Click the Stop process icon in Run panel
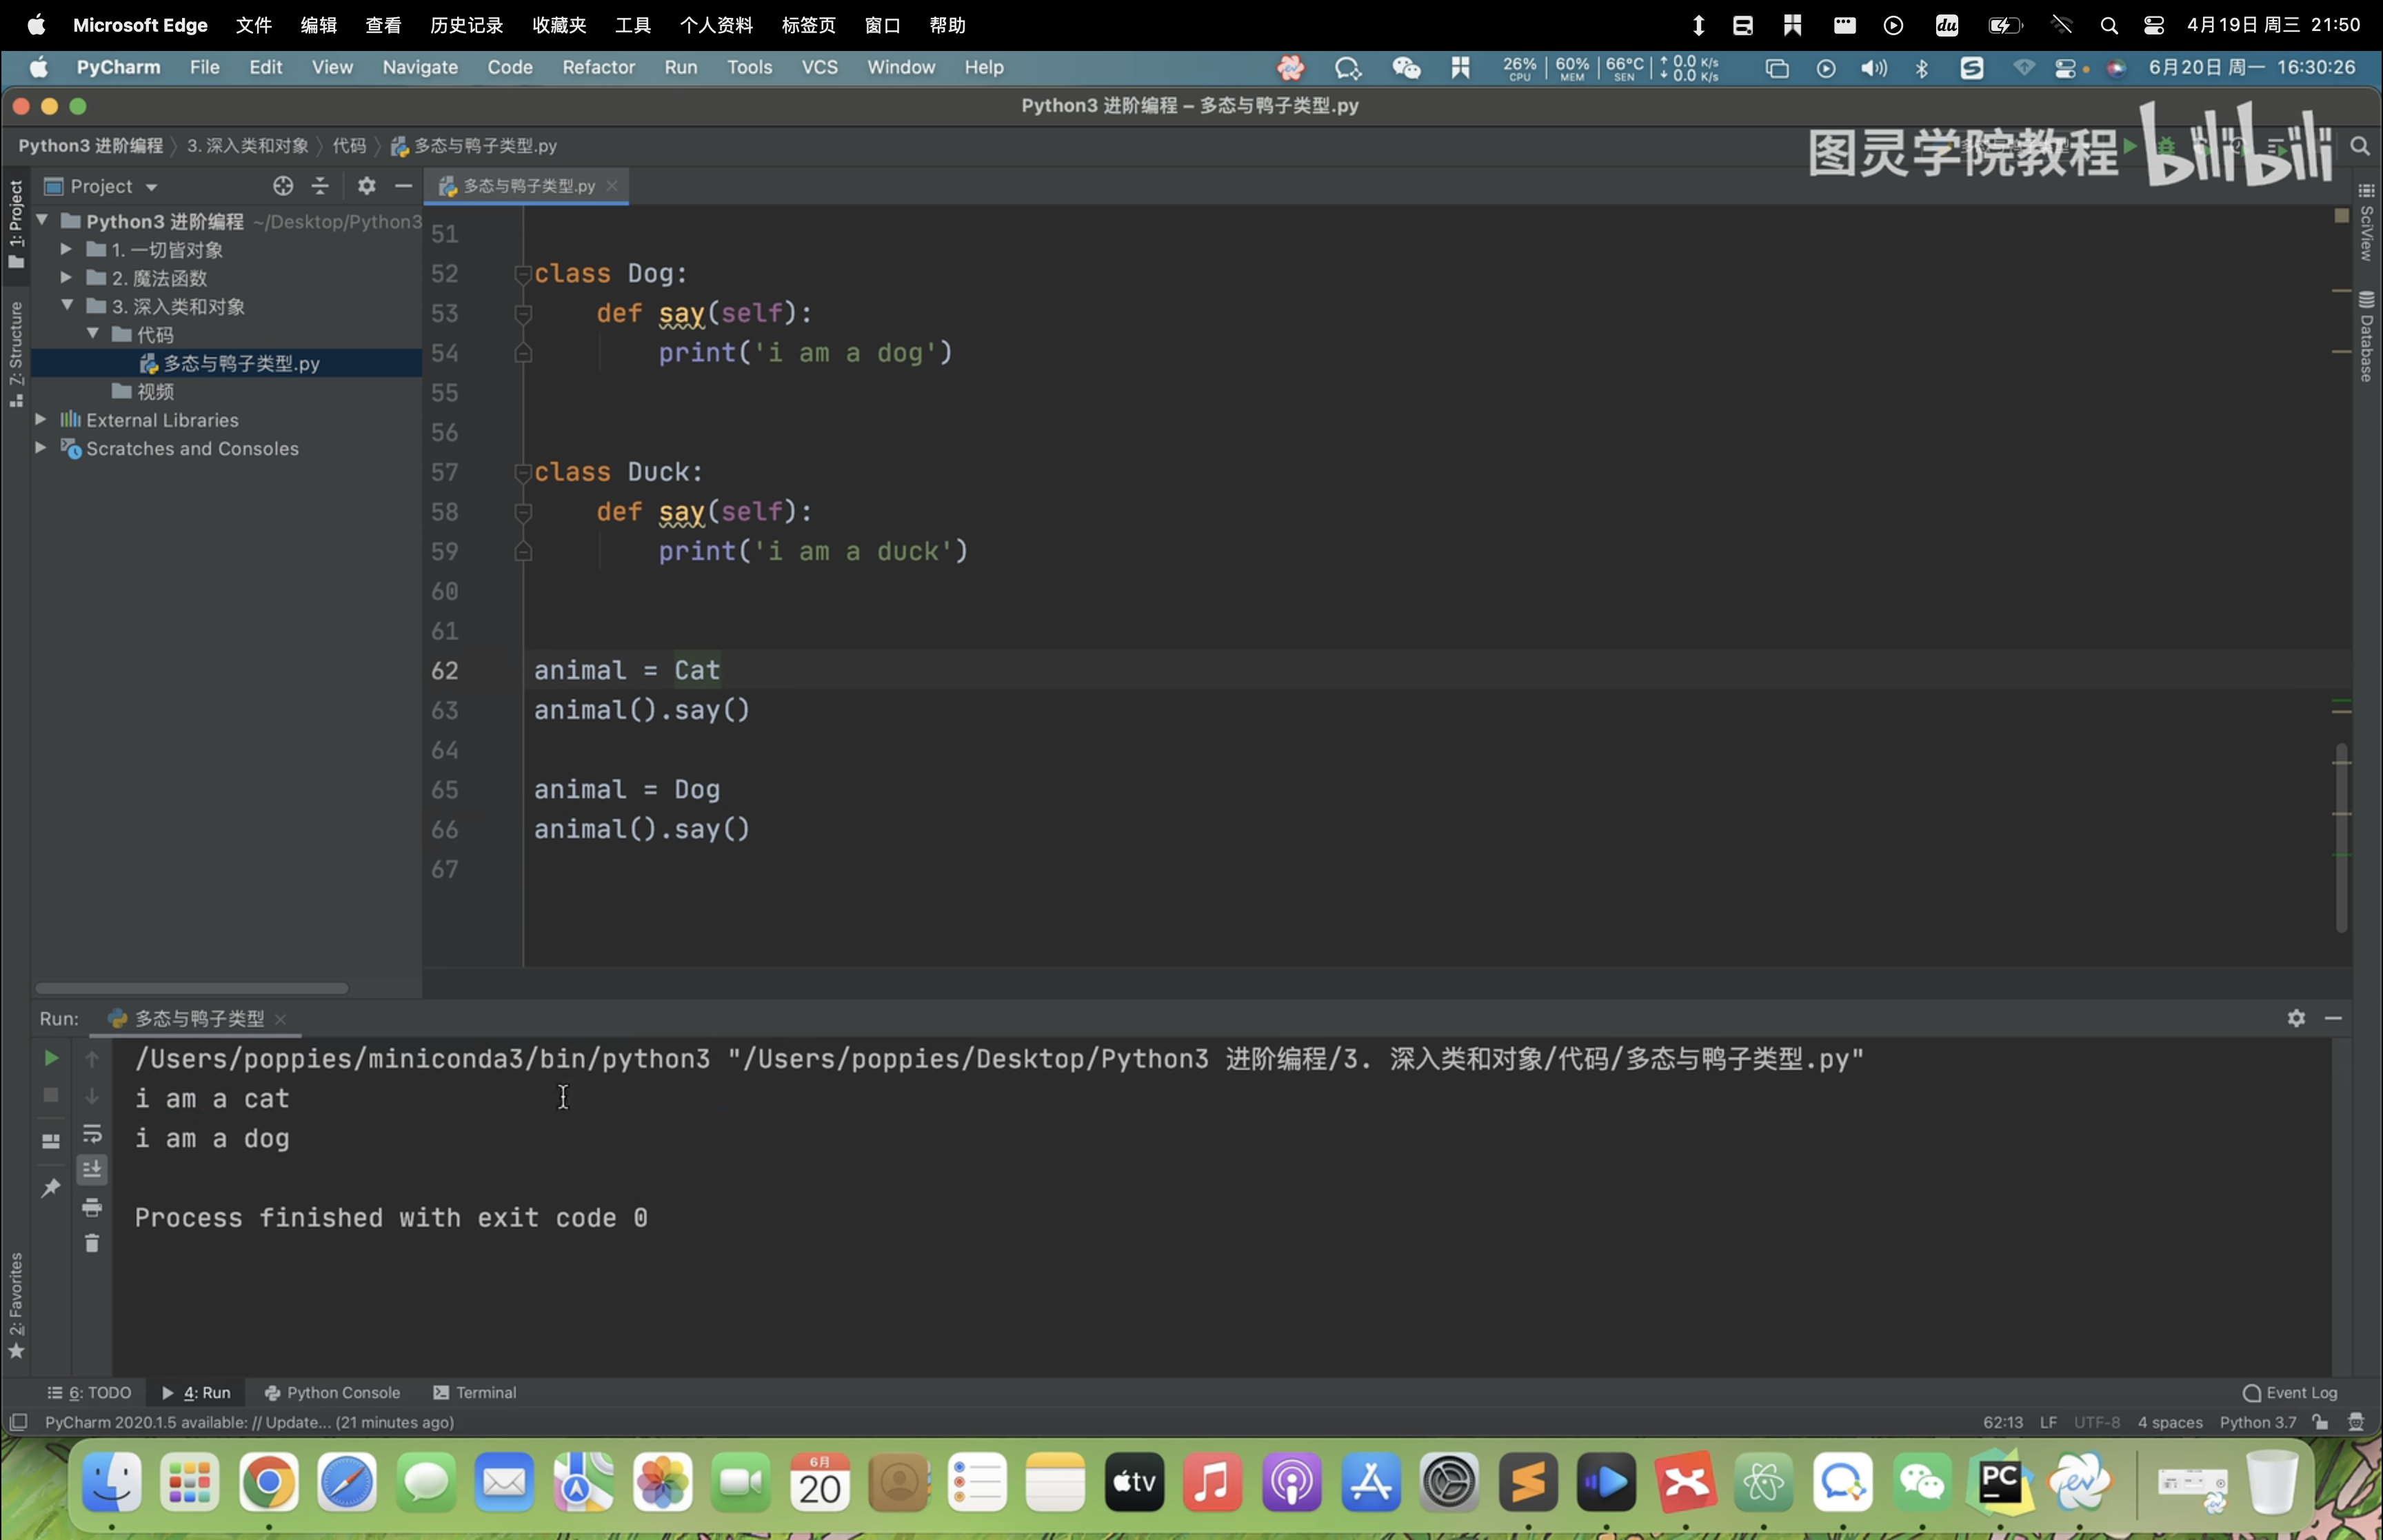The height and width of the screenshot is (1540, 2383). (x=51, y=1096)
